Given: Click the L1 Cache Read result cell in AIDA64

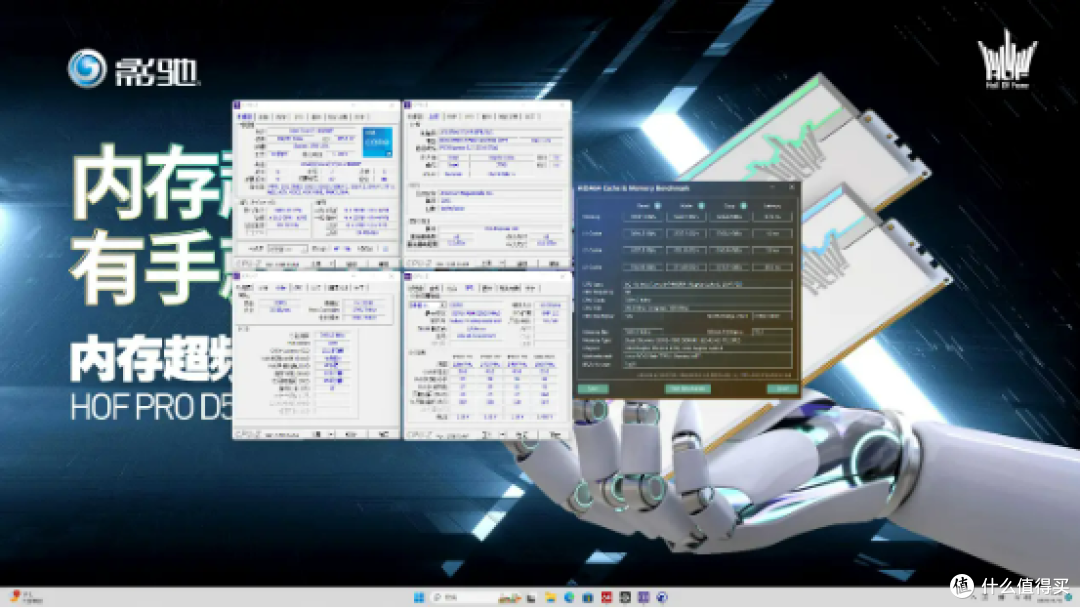Looking at the screenshot, I should (x=643, y=234).
